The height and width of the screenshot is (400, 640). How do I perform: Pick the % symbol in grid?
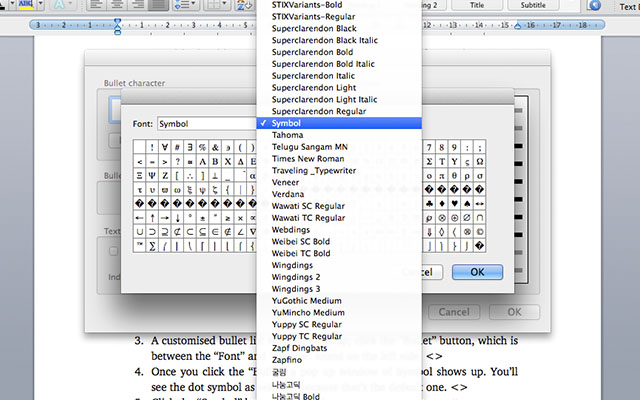click(x=202, y=147)
